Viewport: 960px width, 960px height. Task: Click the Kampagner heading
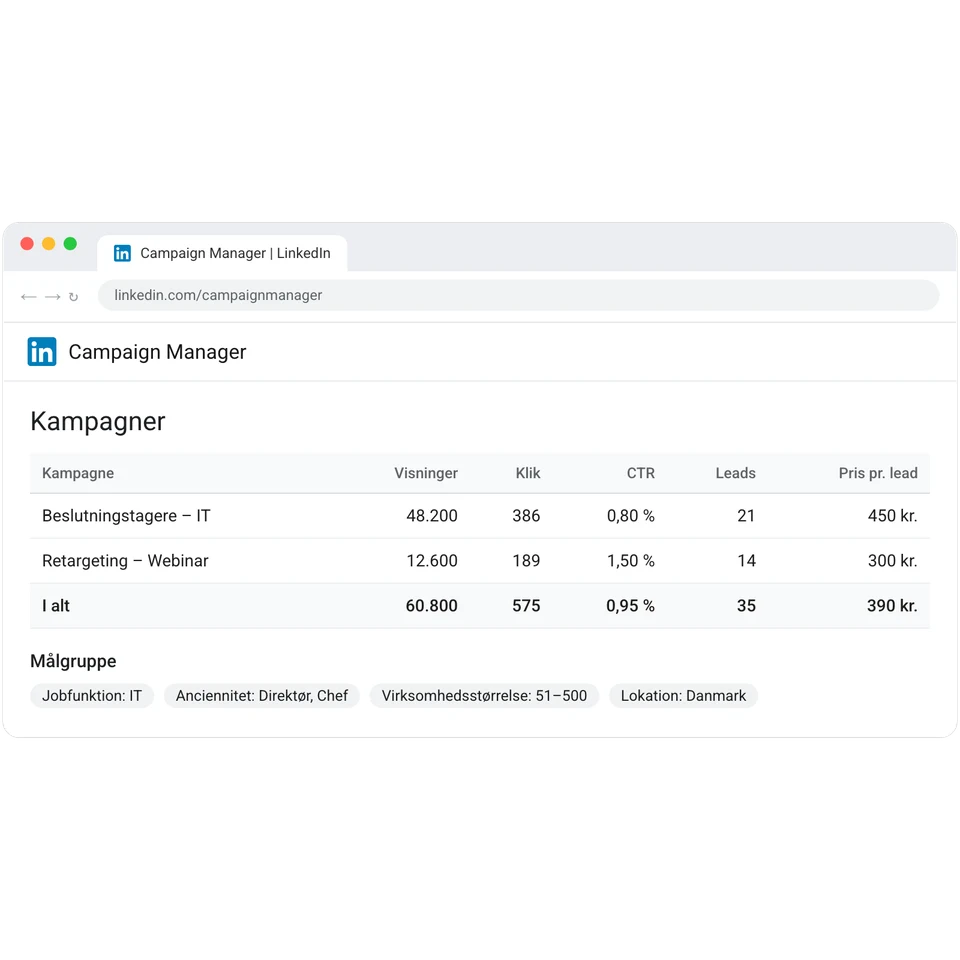pyautogui.click(x=98, y=421)
